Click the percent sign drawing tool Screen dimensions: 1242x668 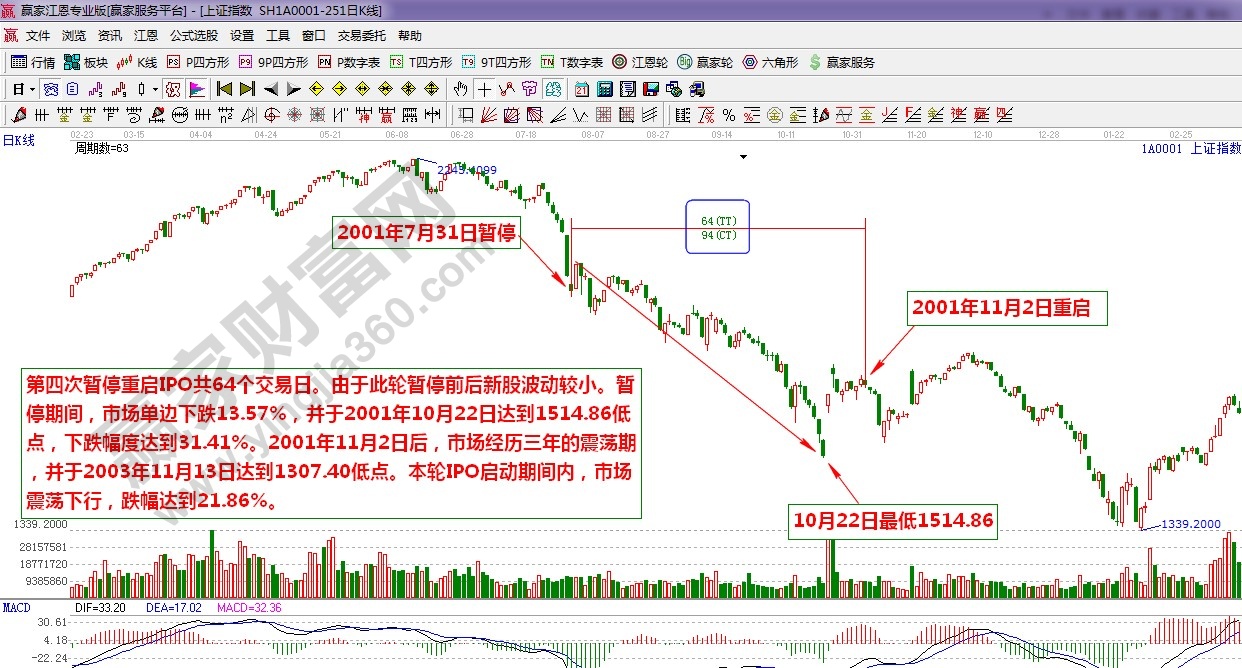coord(728,114)
